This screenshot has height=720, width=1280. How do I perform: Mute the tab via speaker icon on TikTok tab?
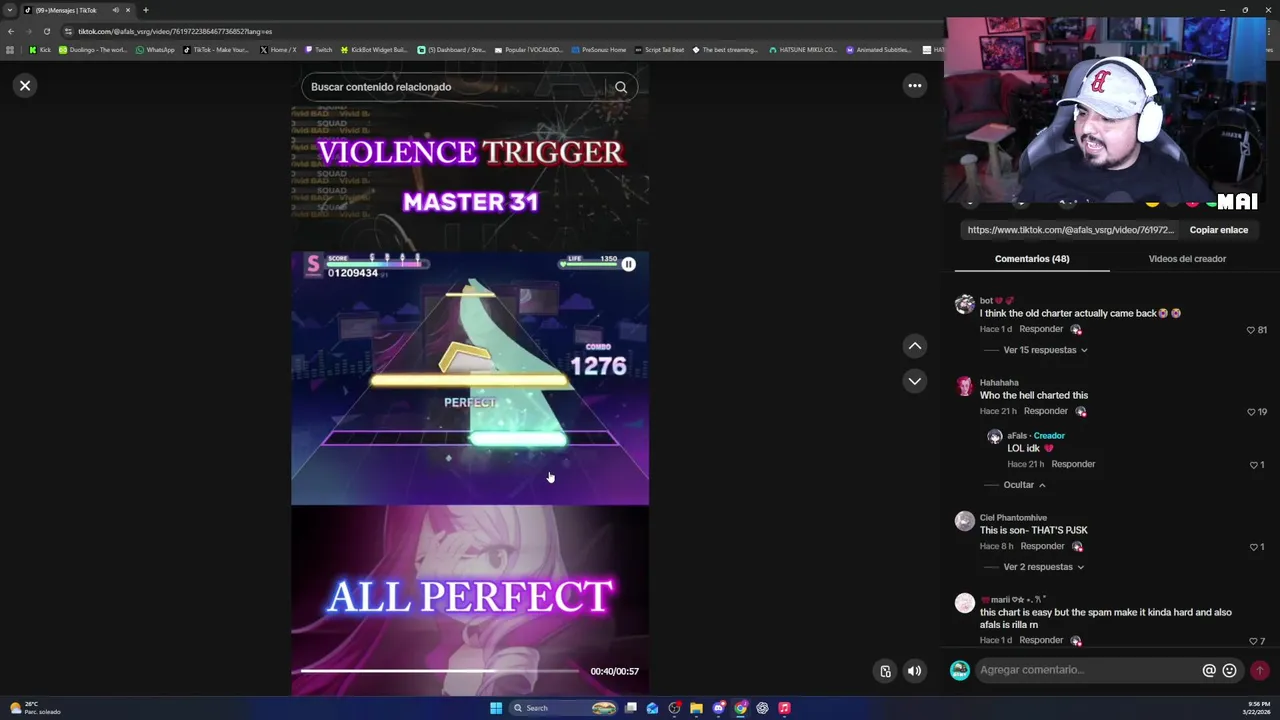click(x=115, y=10)
